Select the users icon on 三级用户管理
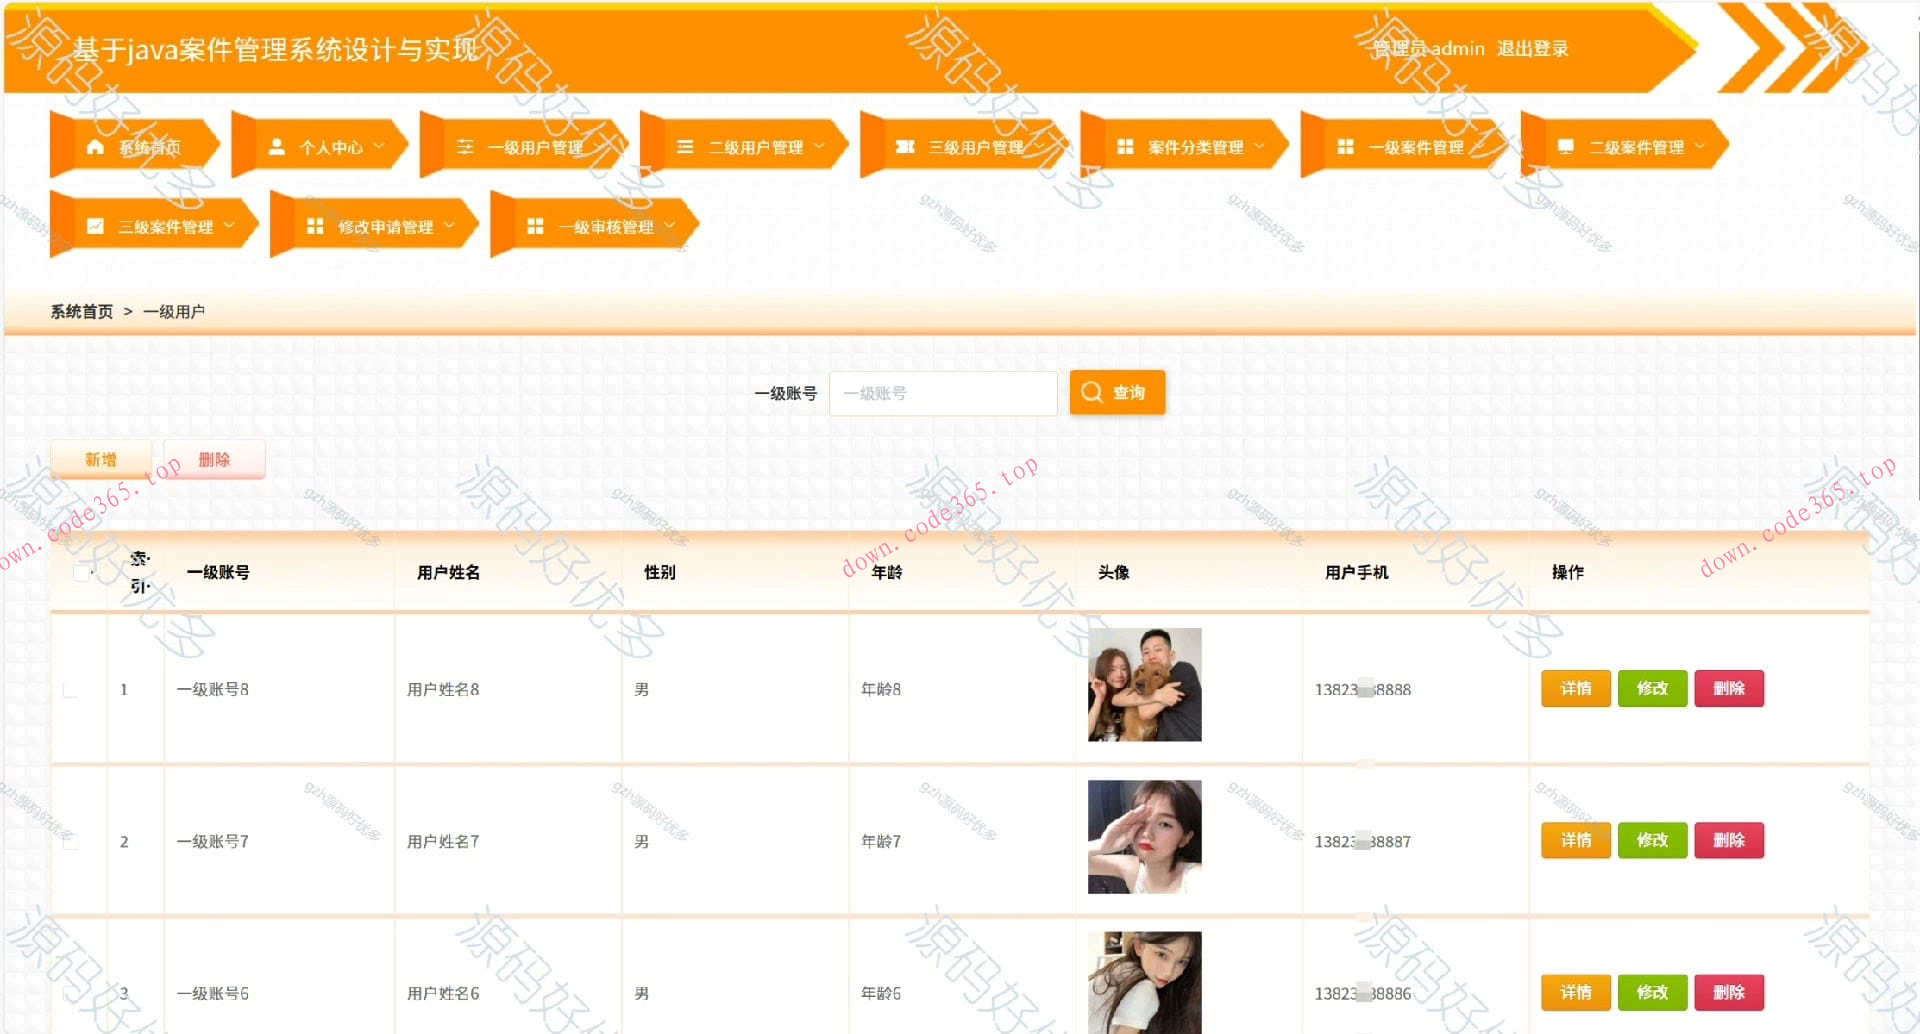This screenshot has height=1034, width=1920. point(905,145)
